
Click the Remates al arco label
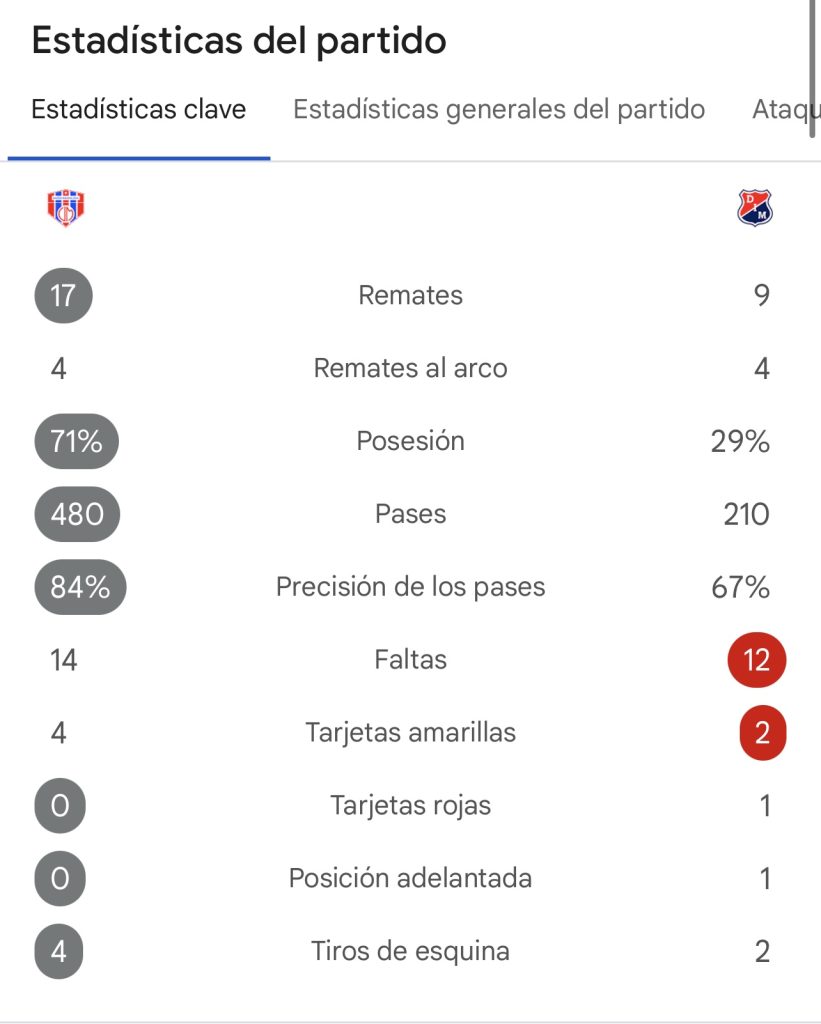click(410, 368)
